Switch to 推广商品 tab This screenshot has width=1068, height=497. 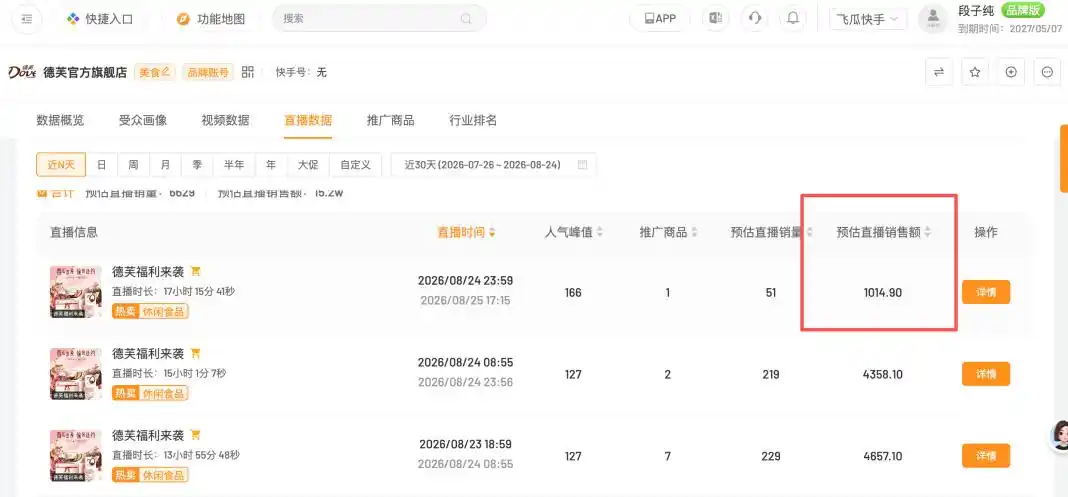(x=390, y=121)
